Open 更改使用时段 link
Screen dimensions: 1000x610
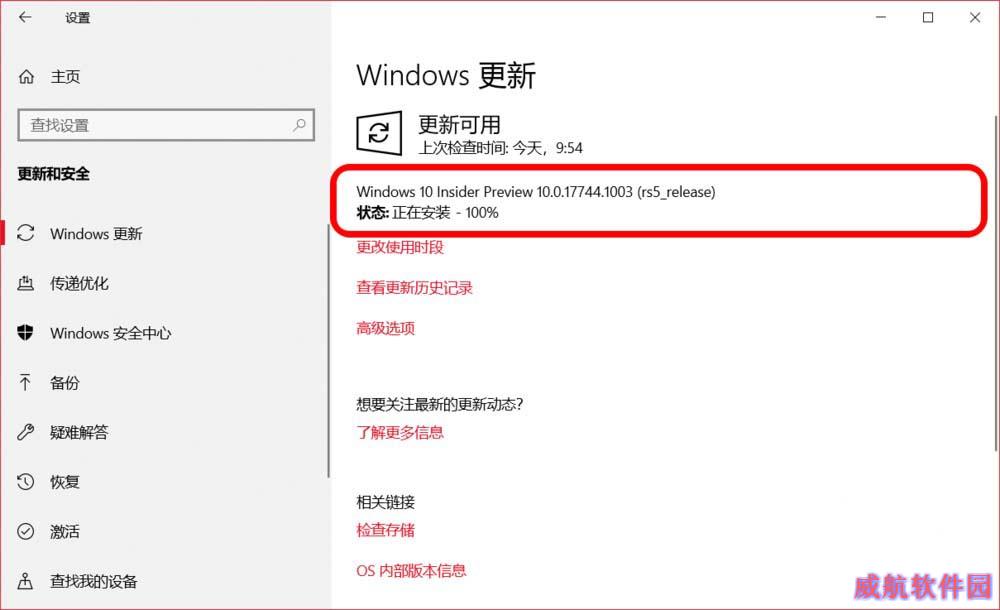click(400, 248)
